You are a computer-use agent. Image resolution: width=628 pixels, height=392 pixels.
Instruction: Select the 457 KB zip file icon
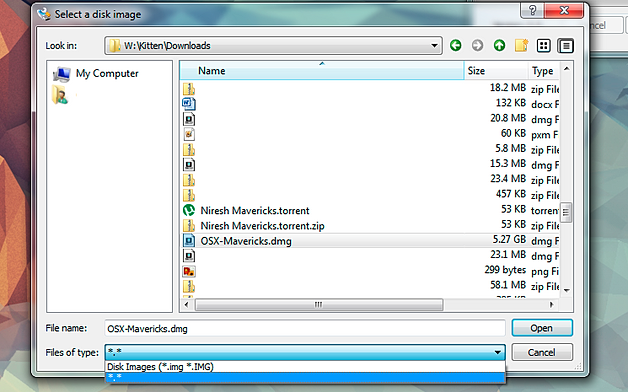coord(189,195)
